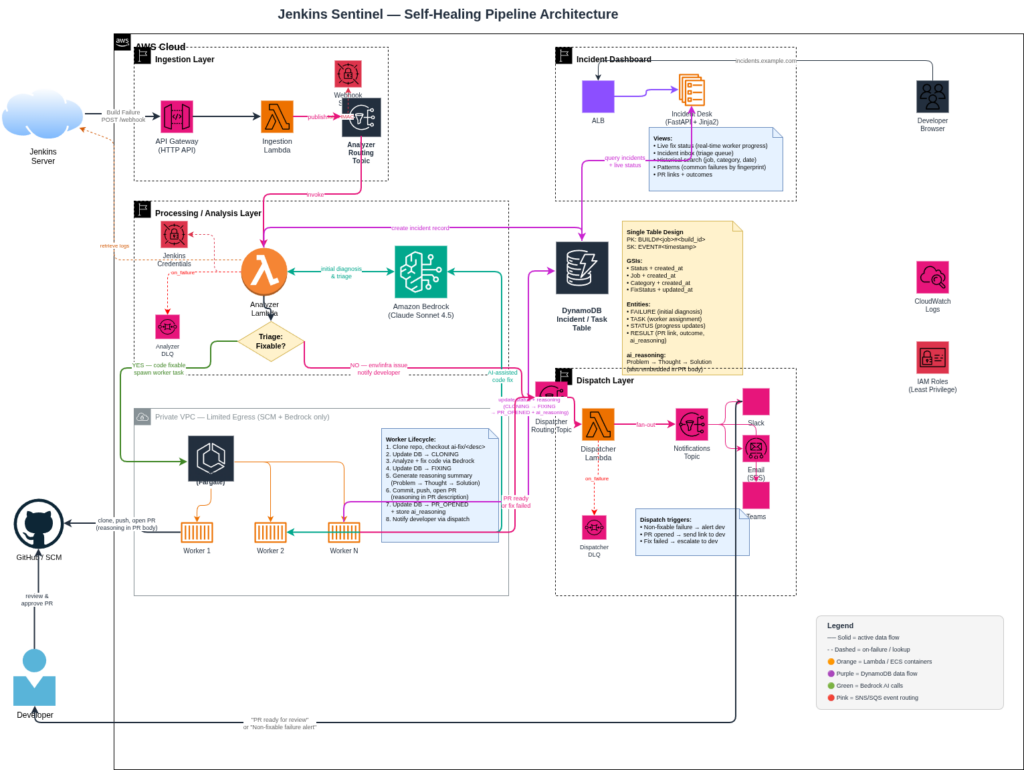Click the Dispatcher Lambda icon
The image size is (1024, 770).
(598, 425)
